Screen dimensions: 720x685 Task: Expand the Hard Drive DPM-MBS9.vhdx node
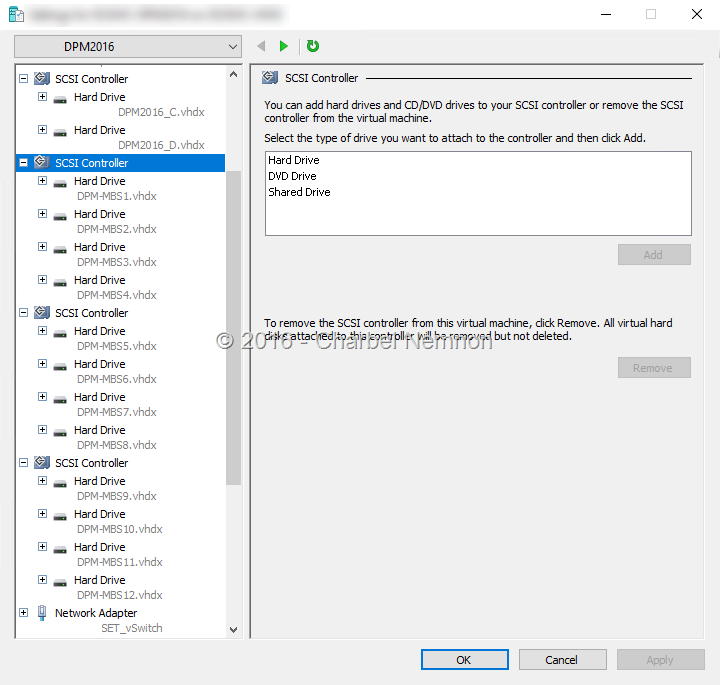(42, 481)
